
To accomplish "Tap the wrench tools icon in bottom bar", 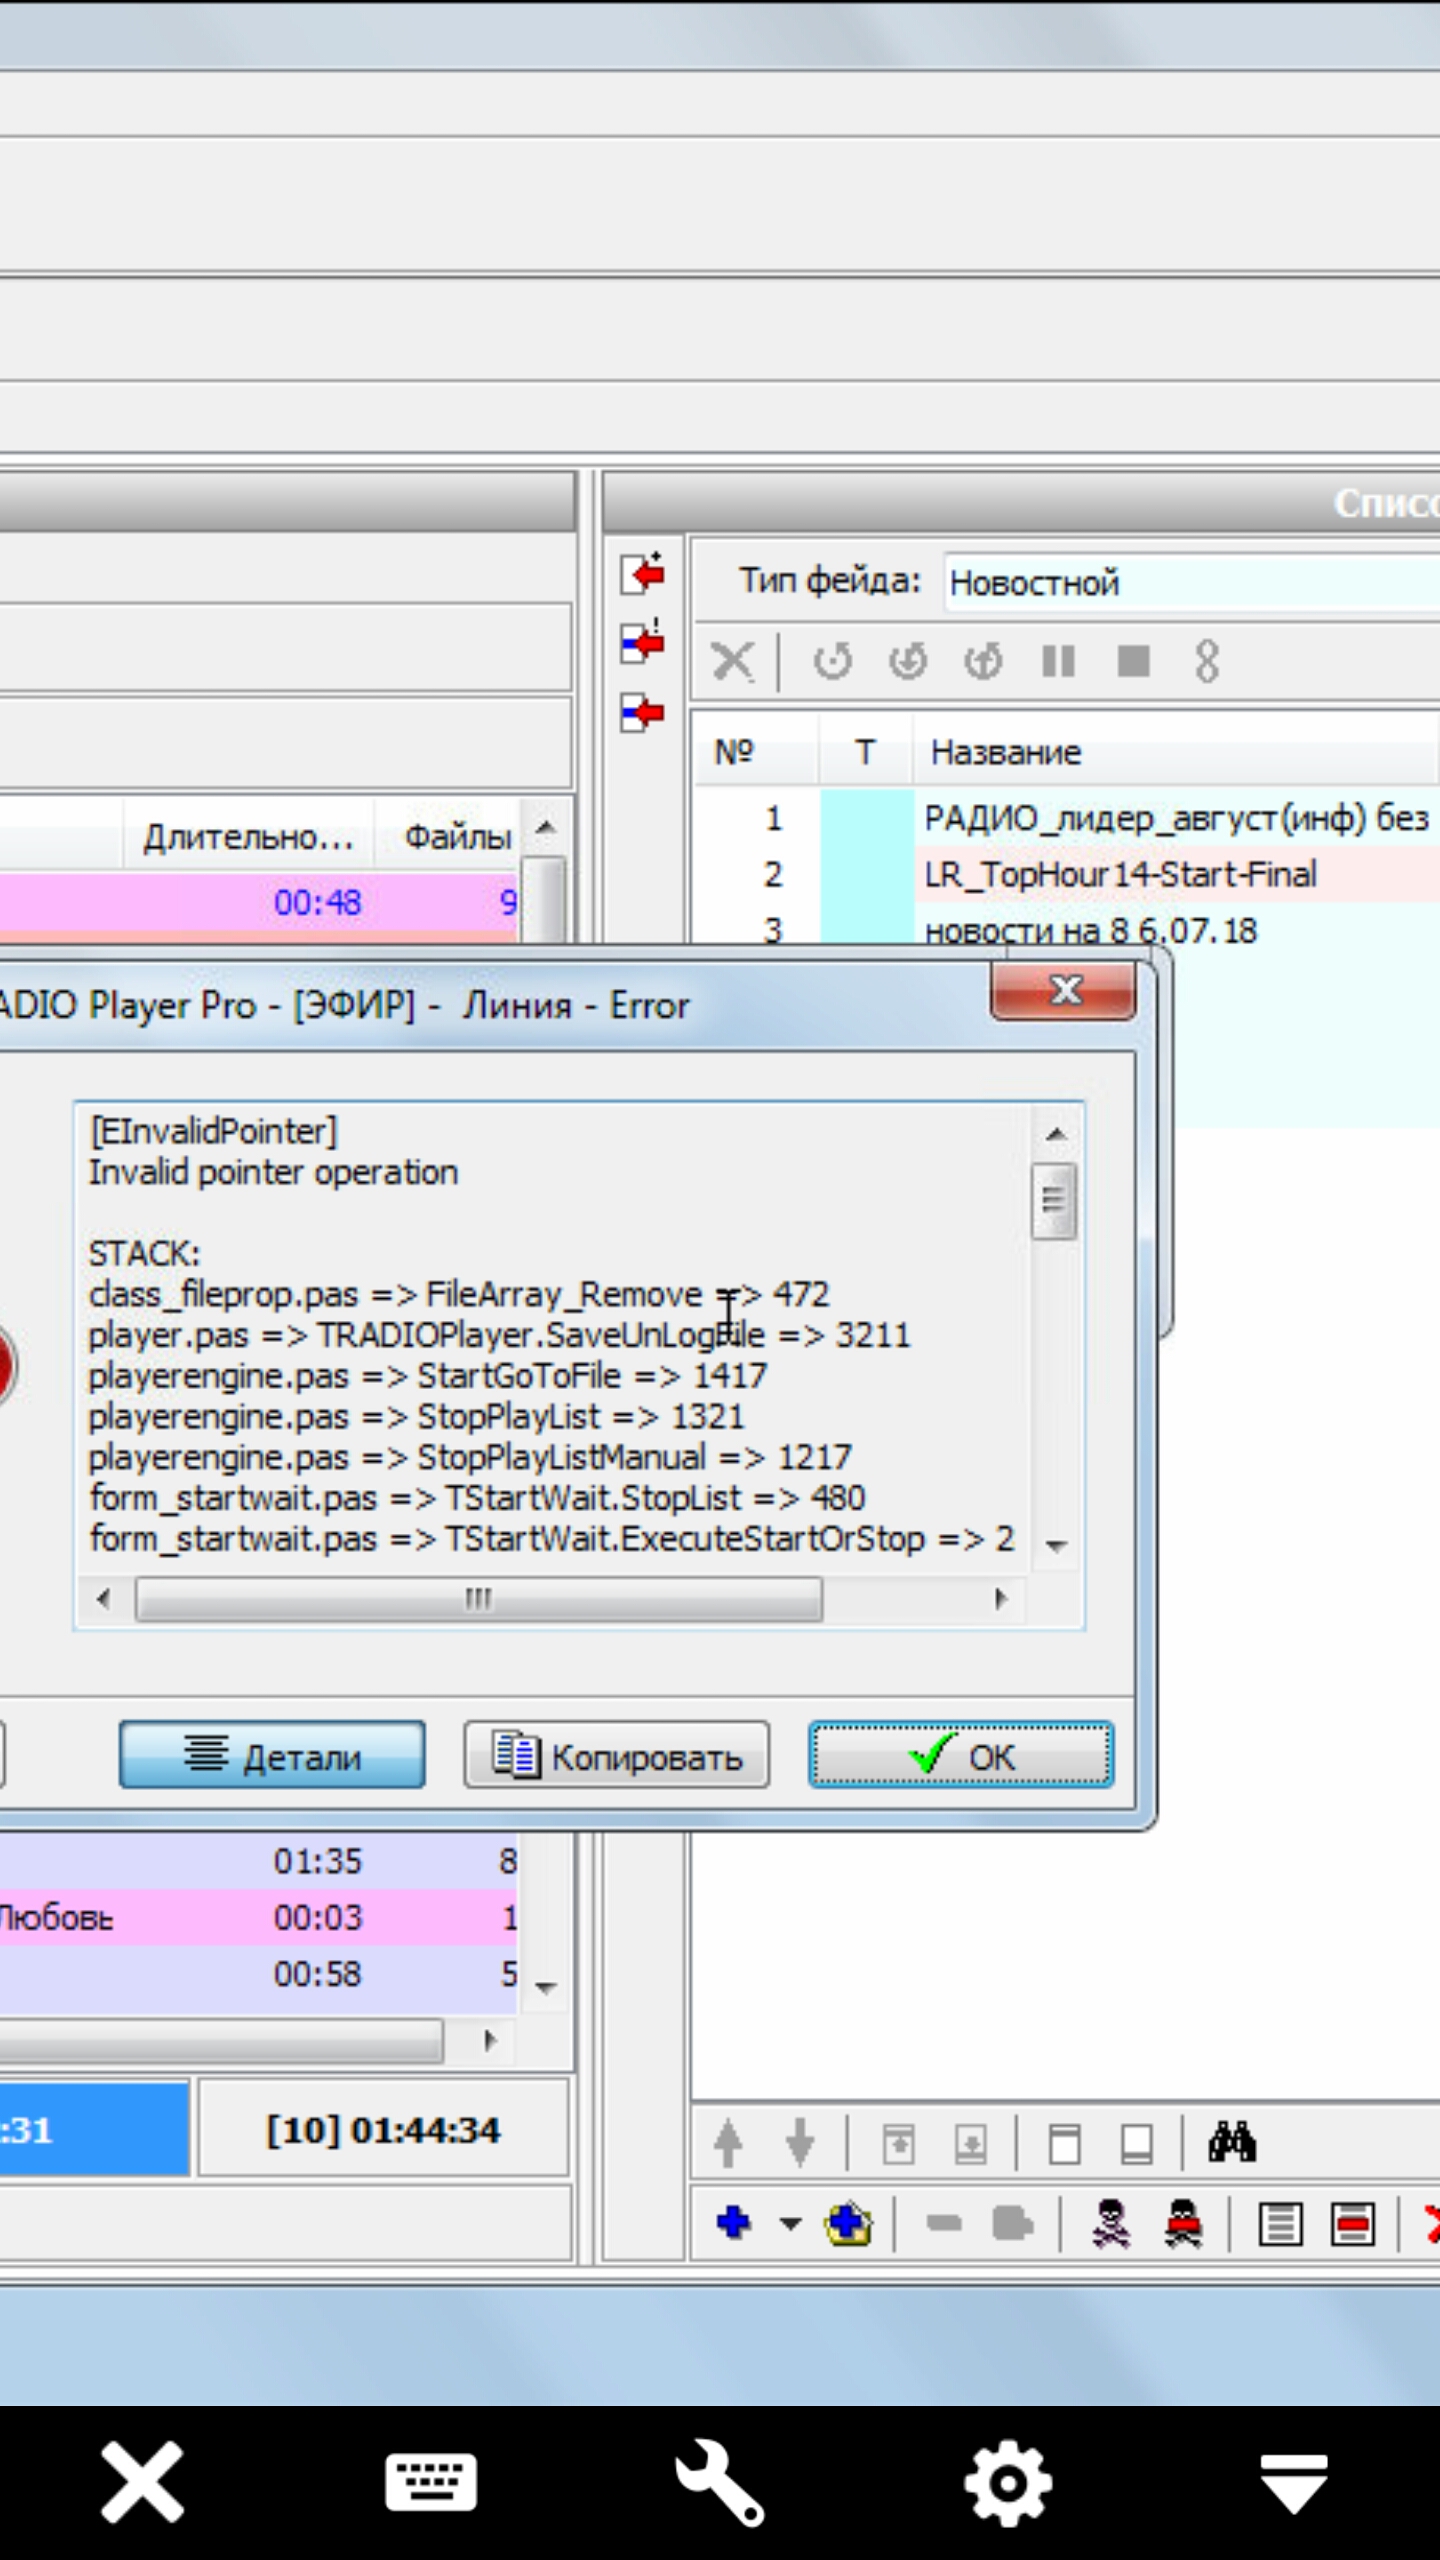I will click(719, 2481).
